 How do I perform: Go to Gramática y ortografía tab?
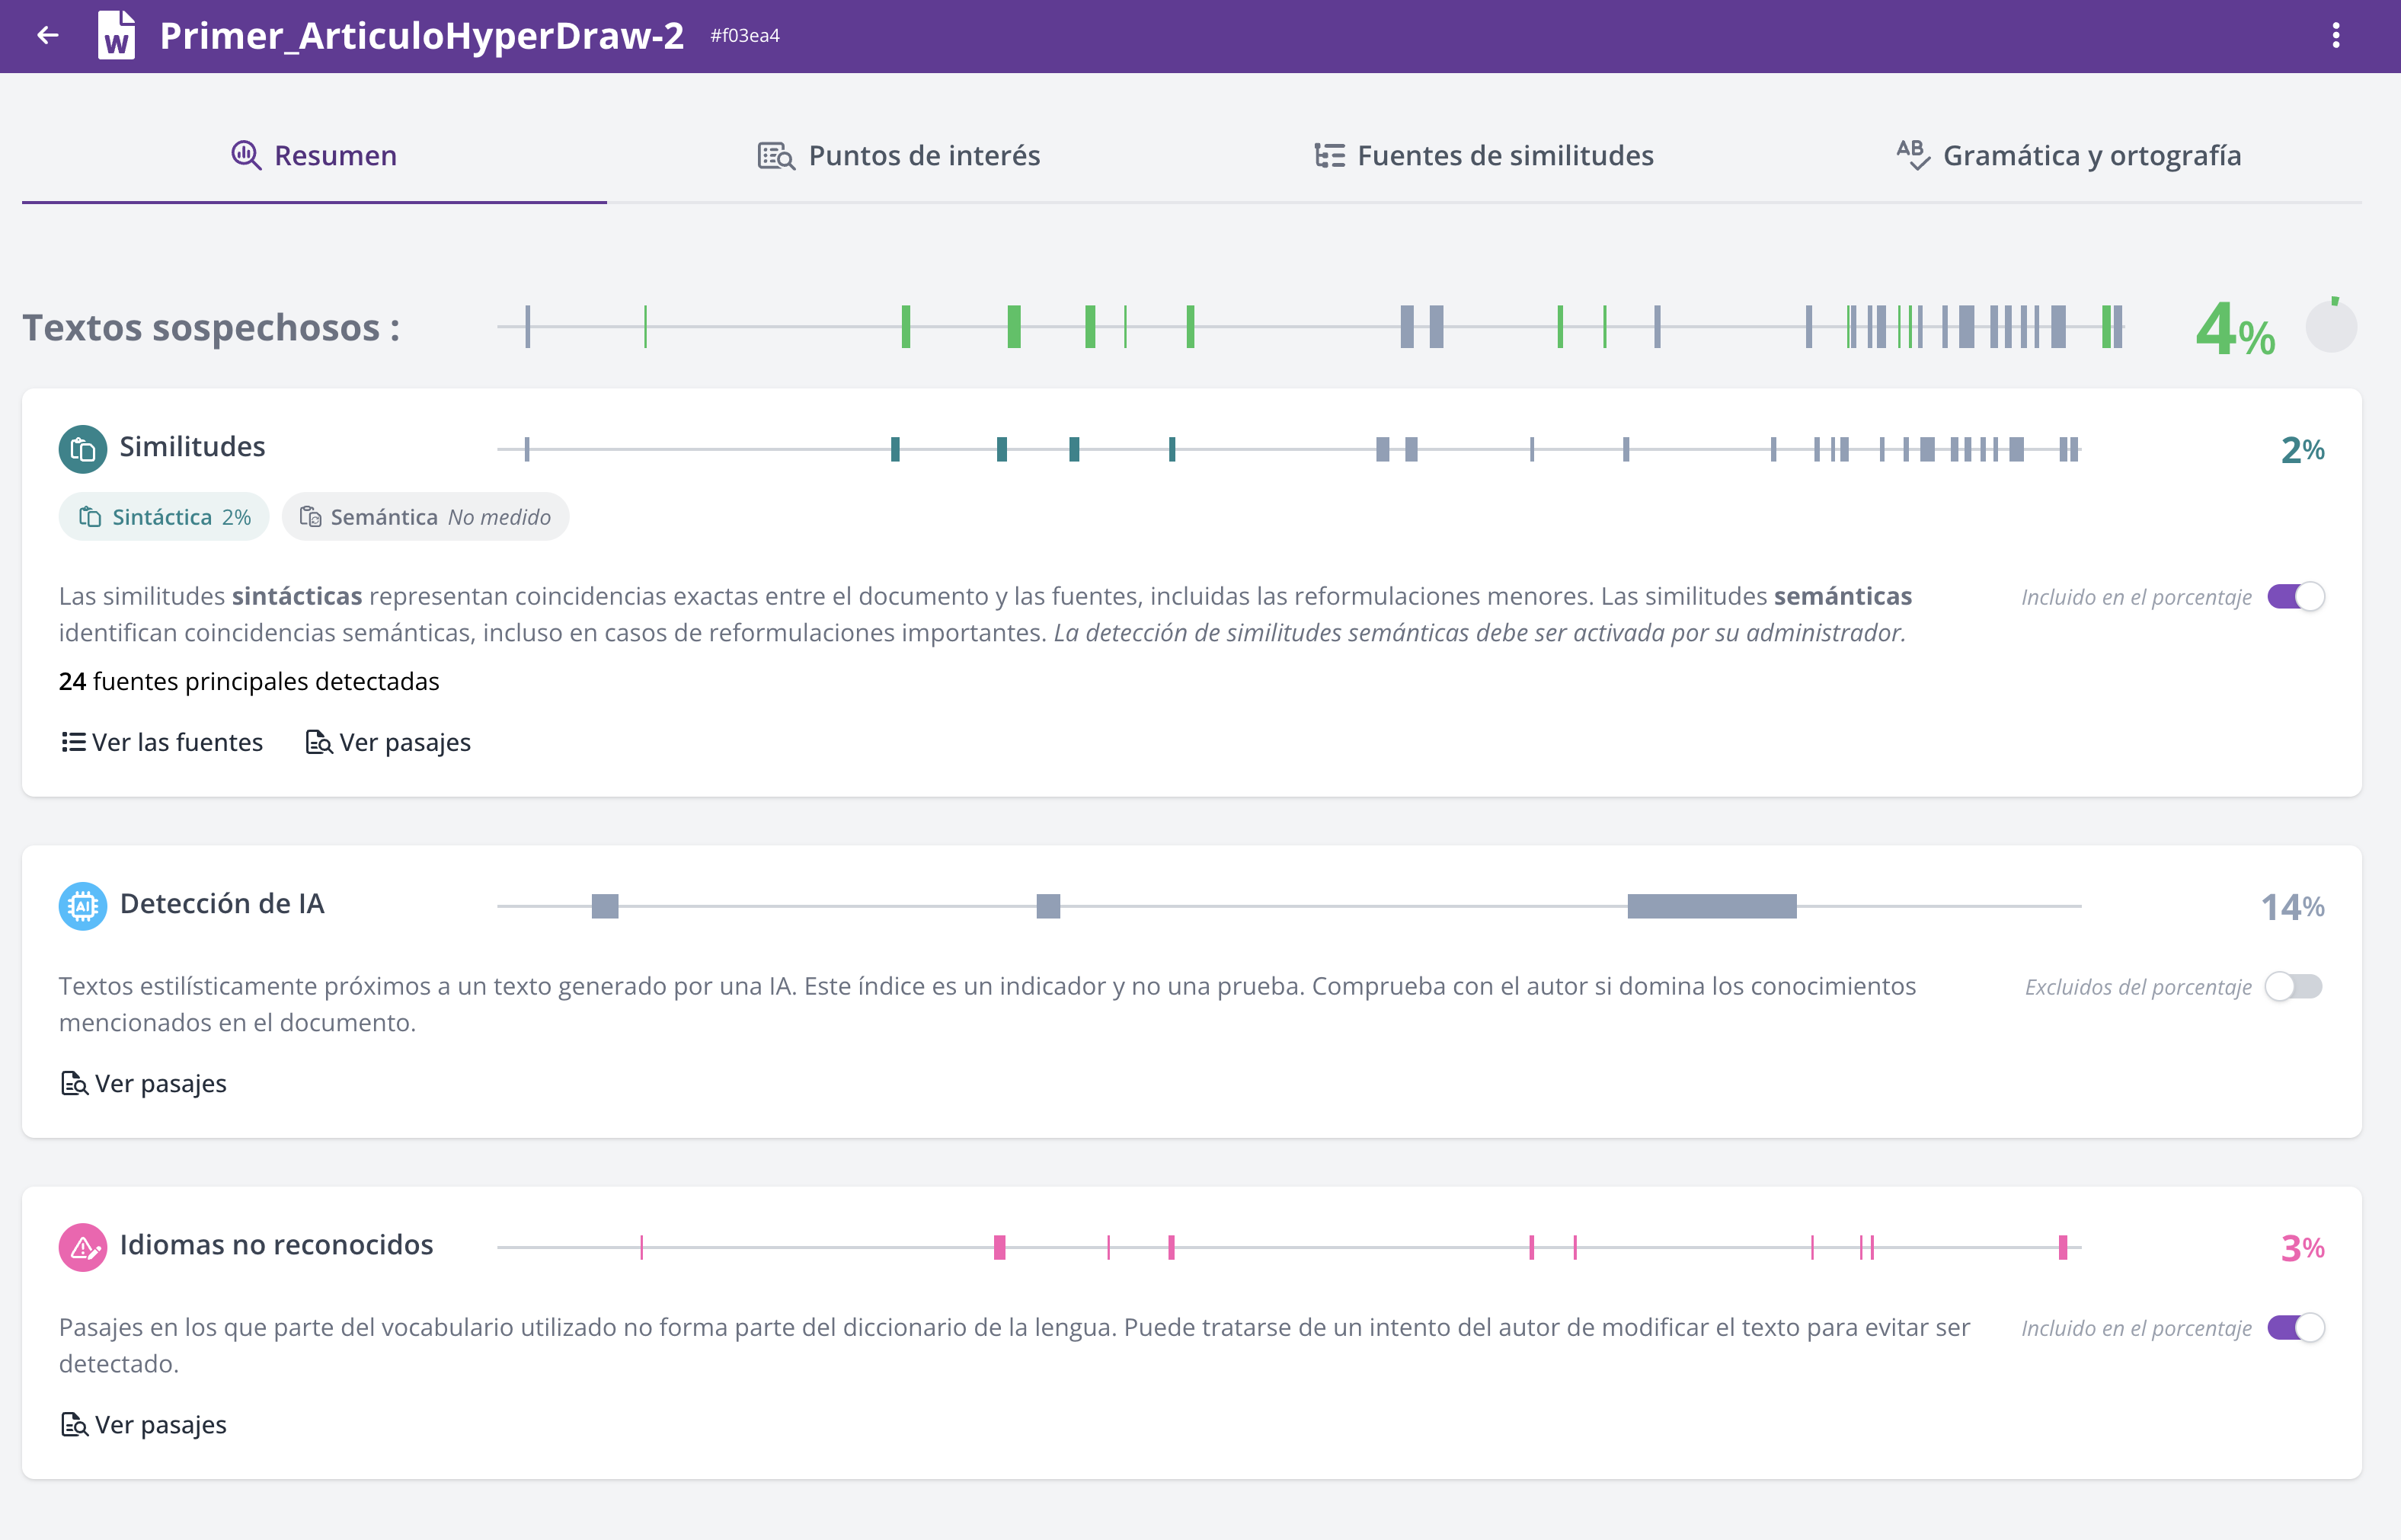[x=2069, y=156]
